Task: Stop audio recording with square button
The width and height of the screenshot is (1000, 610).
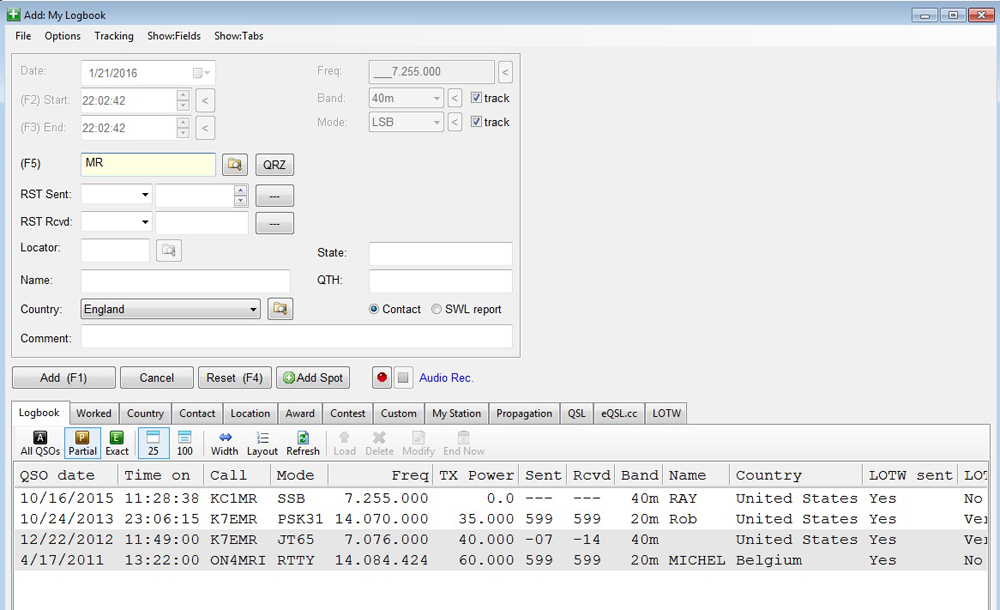Action: point(403,378)
